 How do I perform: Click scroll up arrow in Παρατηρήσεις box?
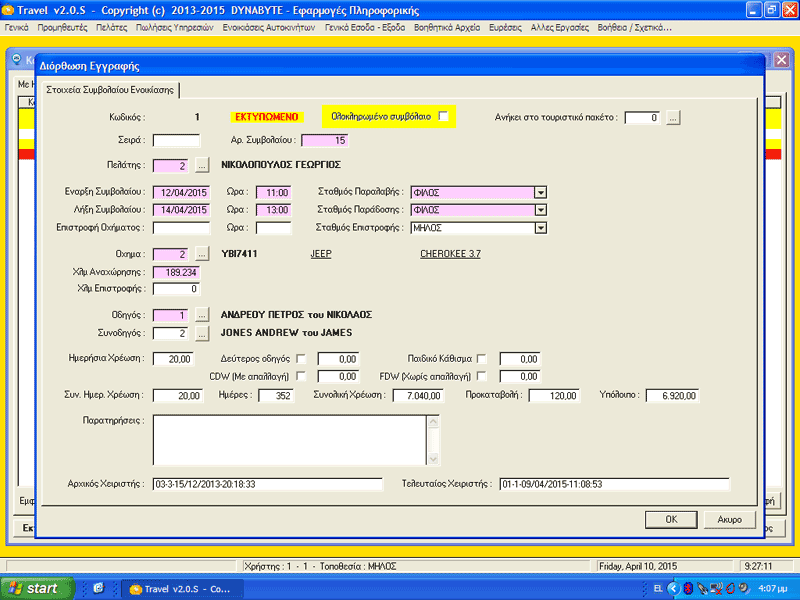coord(433,421)
